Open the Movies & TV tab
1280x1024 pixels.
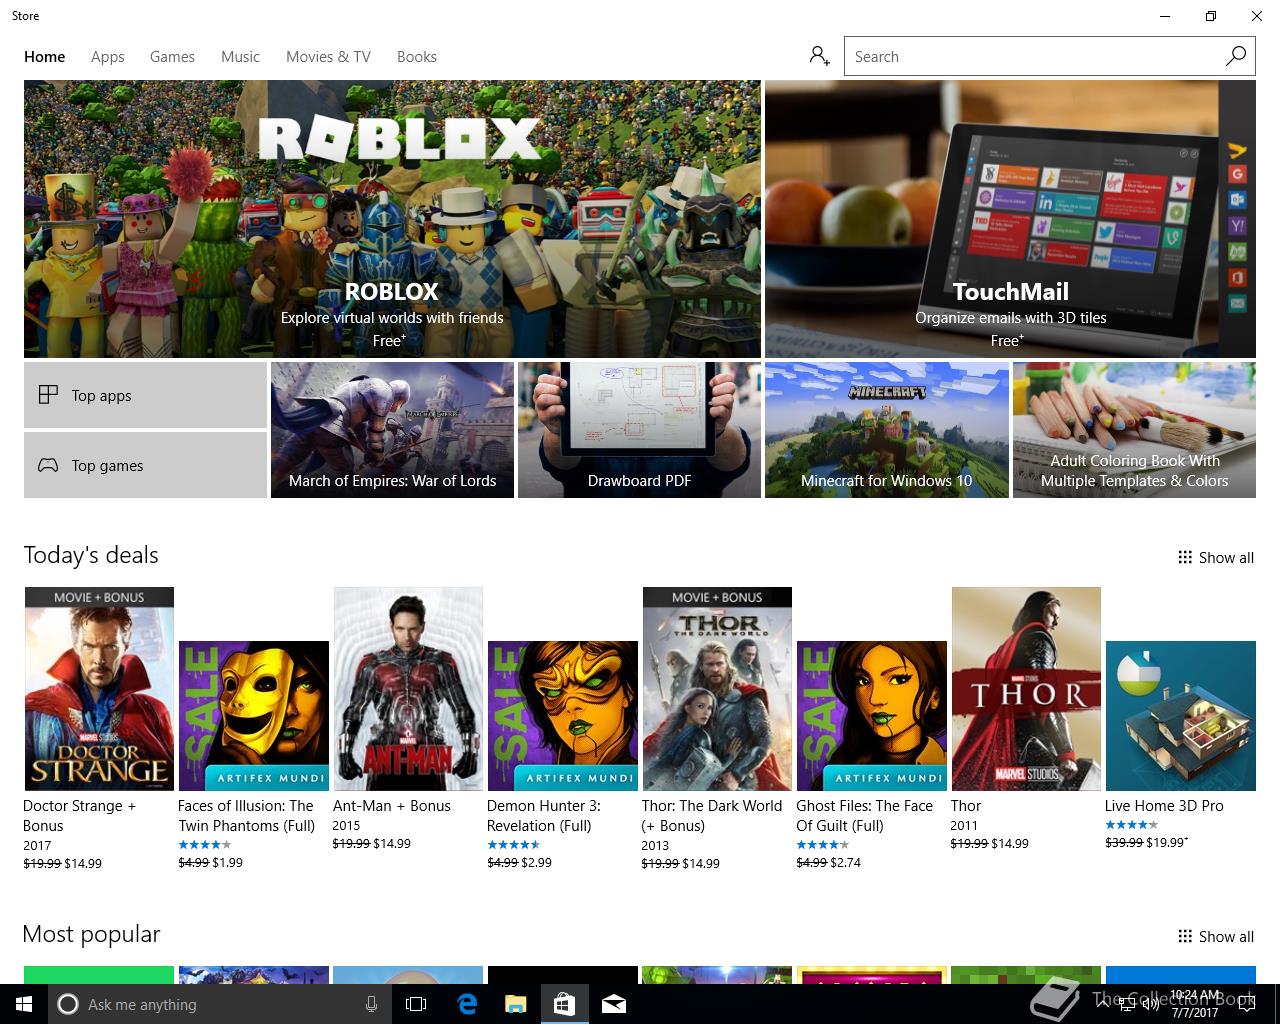[328, 57]
